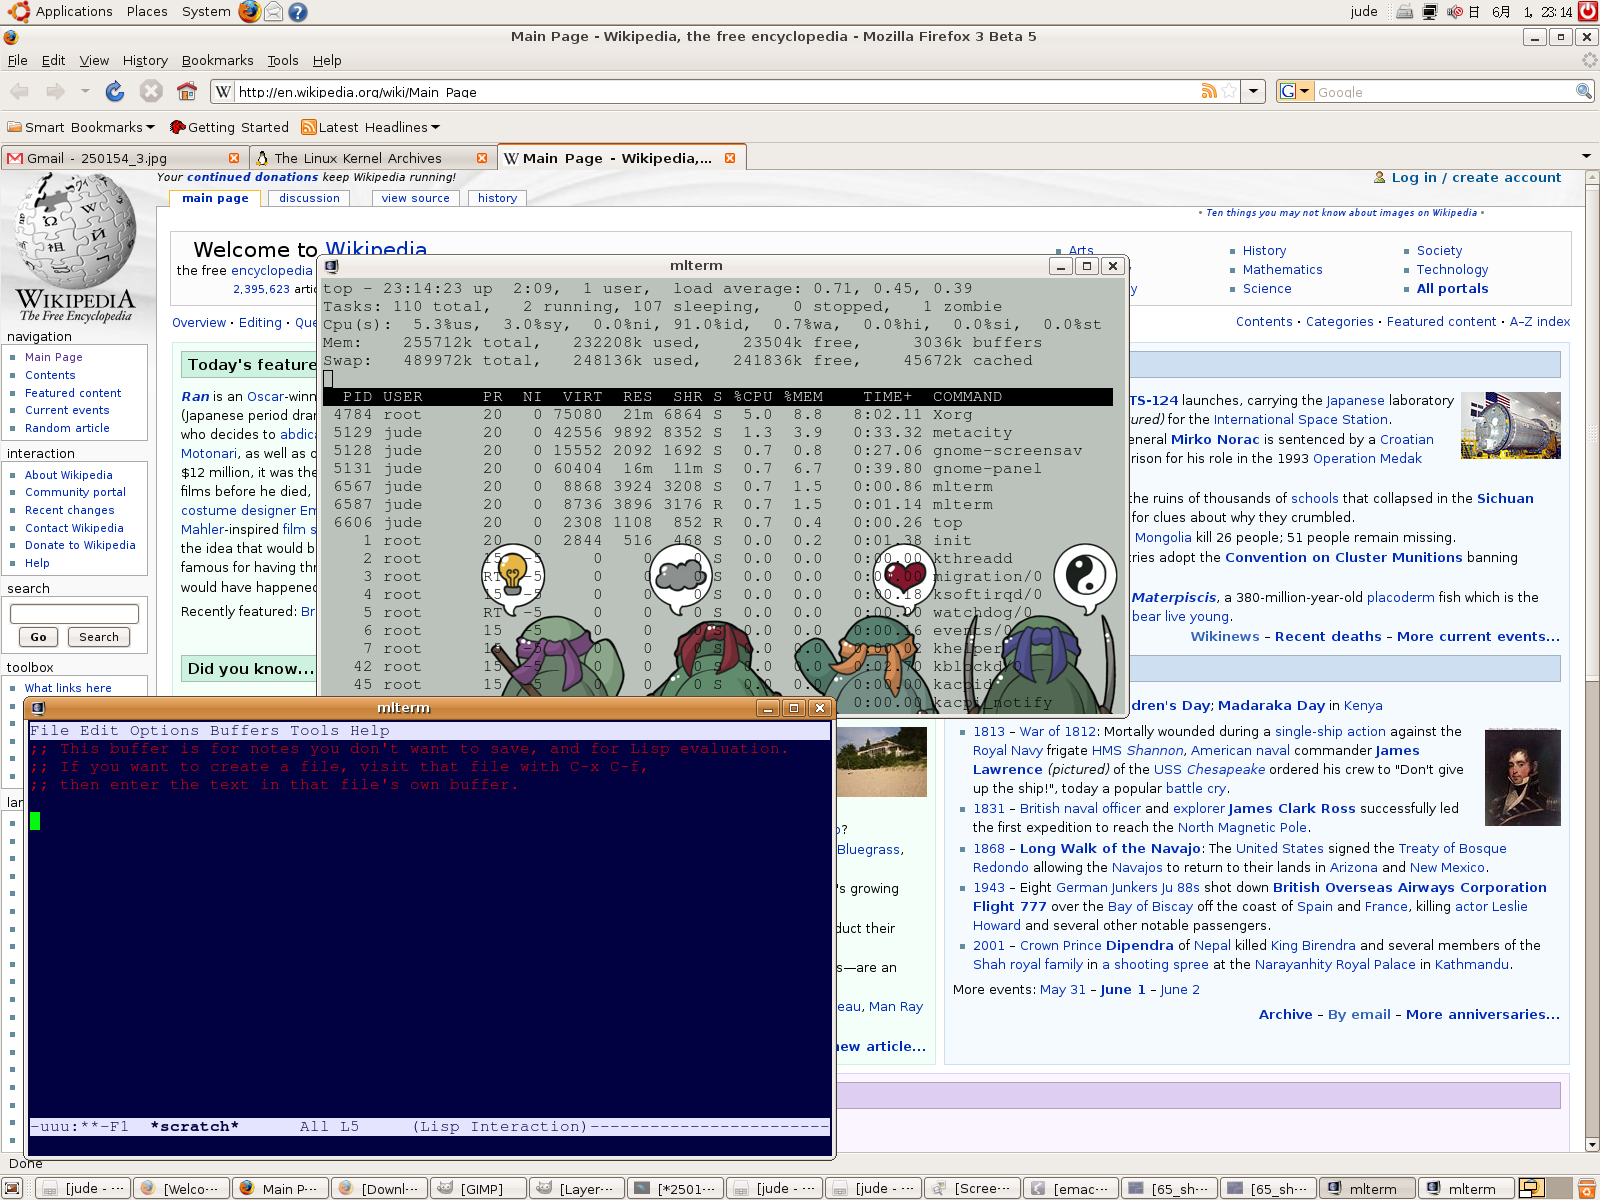The image size is (1600, 1200).
Task: Click the Firefox reload button
Action: pos(115,91)
